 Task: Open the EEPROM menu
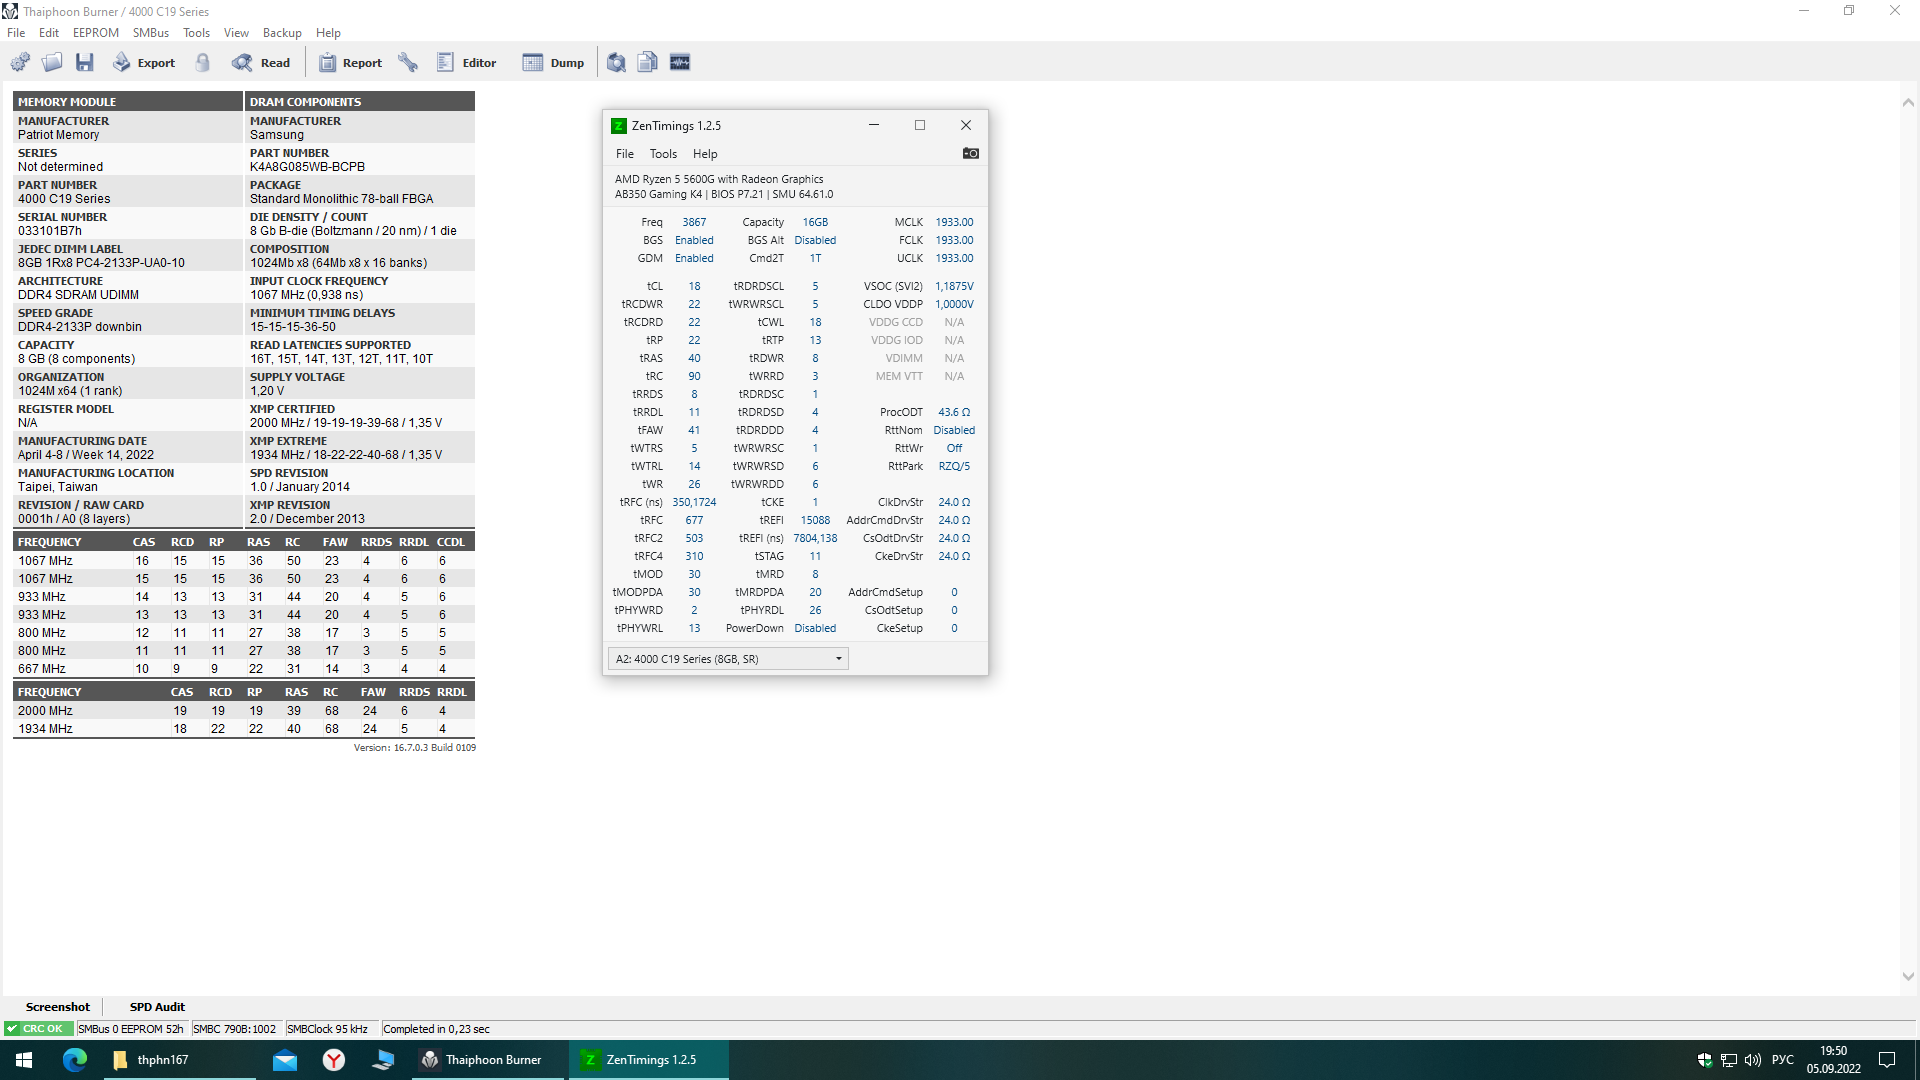[95, 33]
